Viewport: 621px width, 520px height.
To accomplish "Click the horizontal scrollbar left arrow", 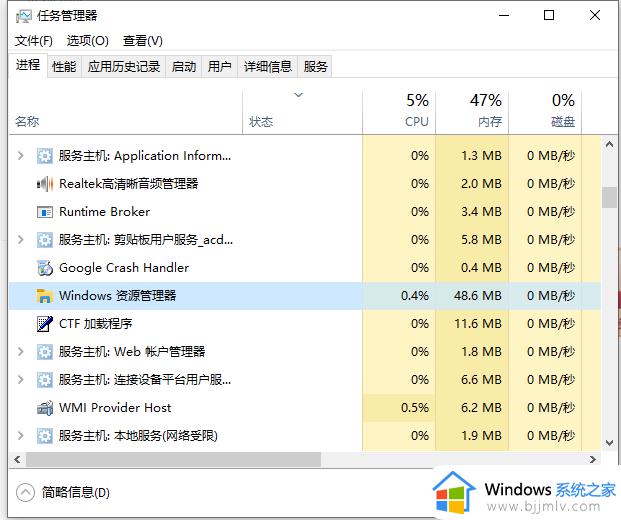I will (x=17, y=459).
